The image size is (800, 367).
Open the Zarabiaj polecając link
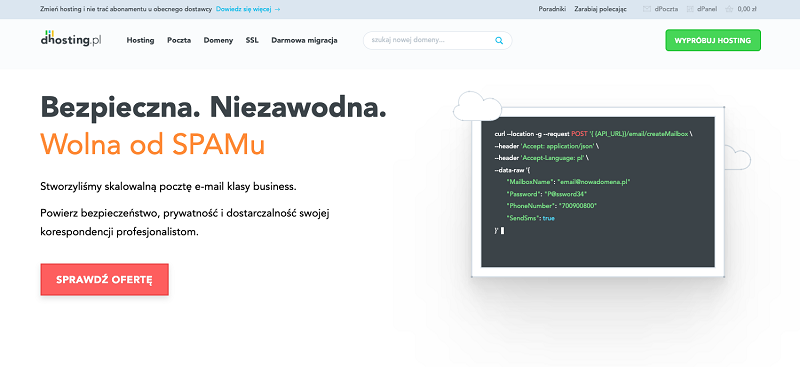pos(600,9)
